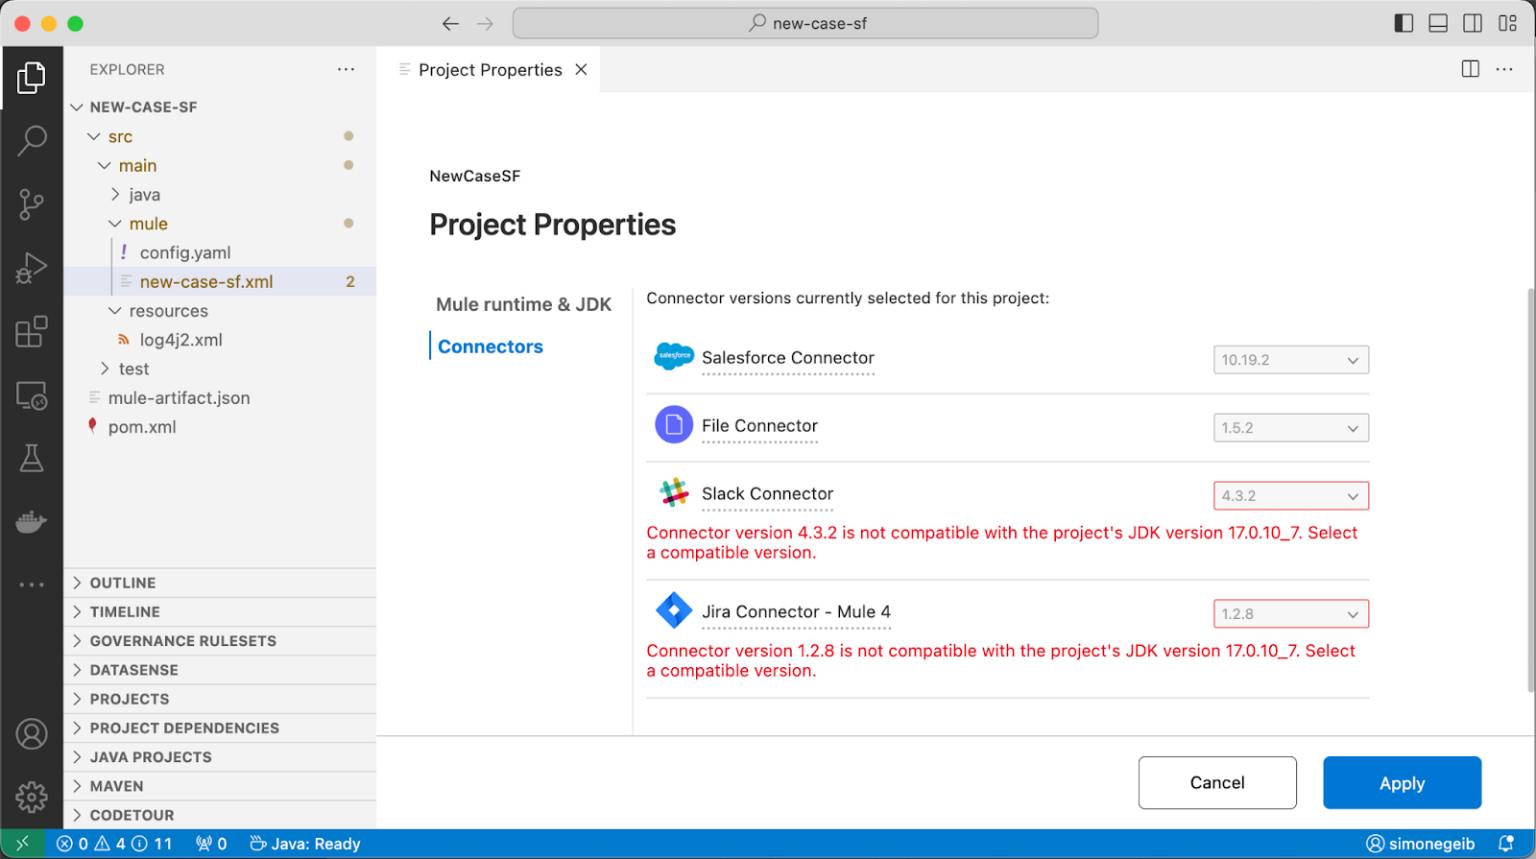The image size is (1536, 859).
Task: Open the Testing flask icon in sidebar
Action: 33,458
